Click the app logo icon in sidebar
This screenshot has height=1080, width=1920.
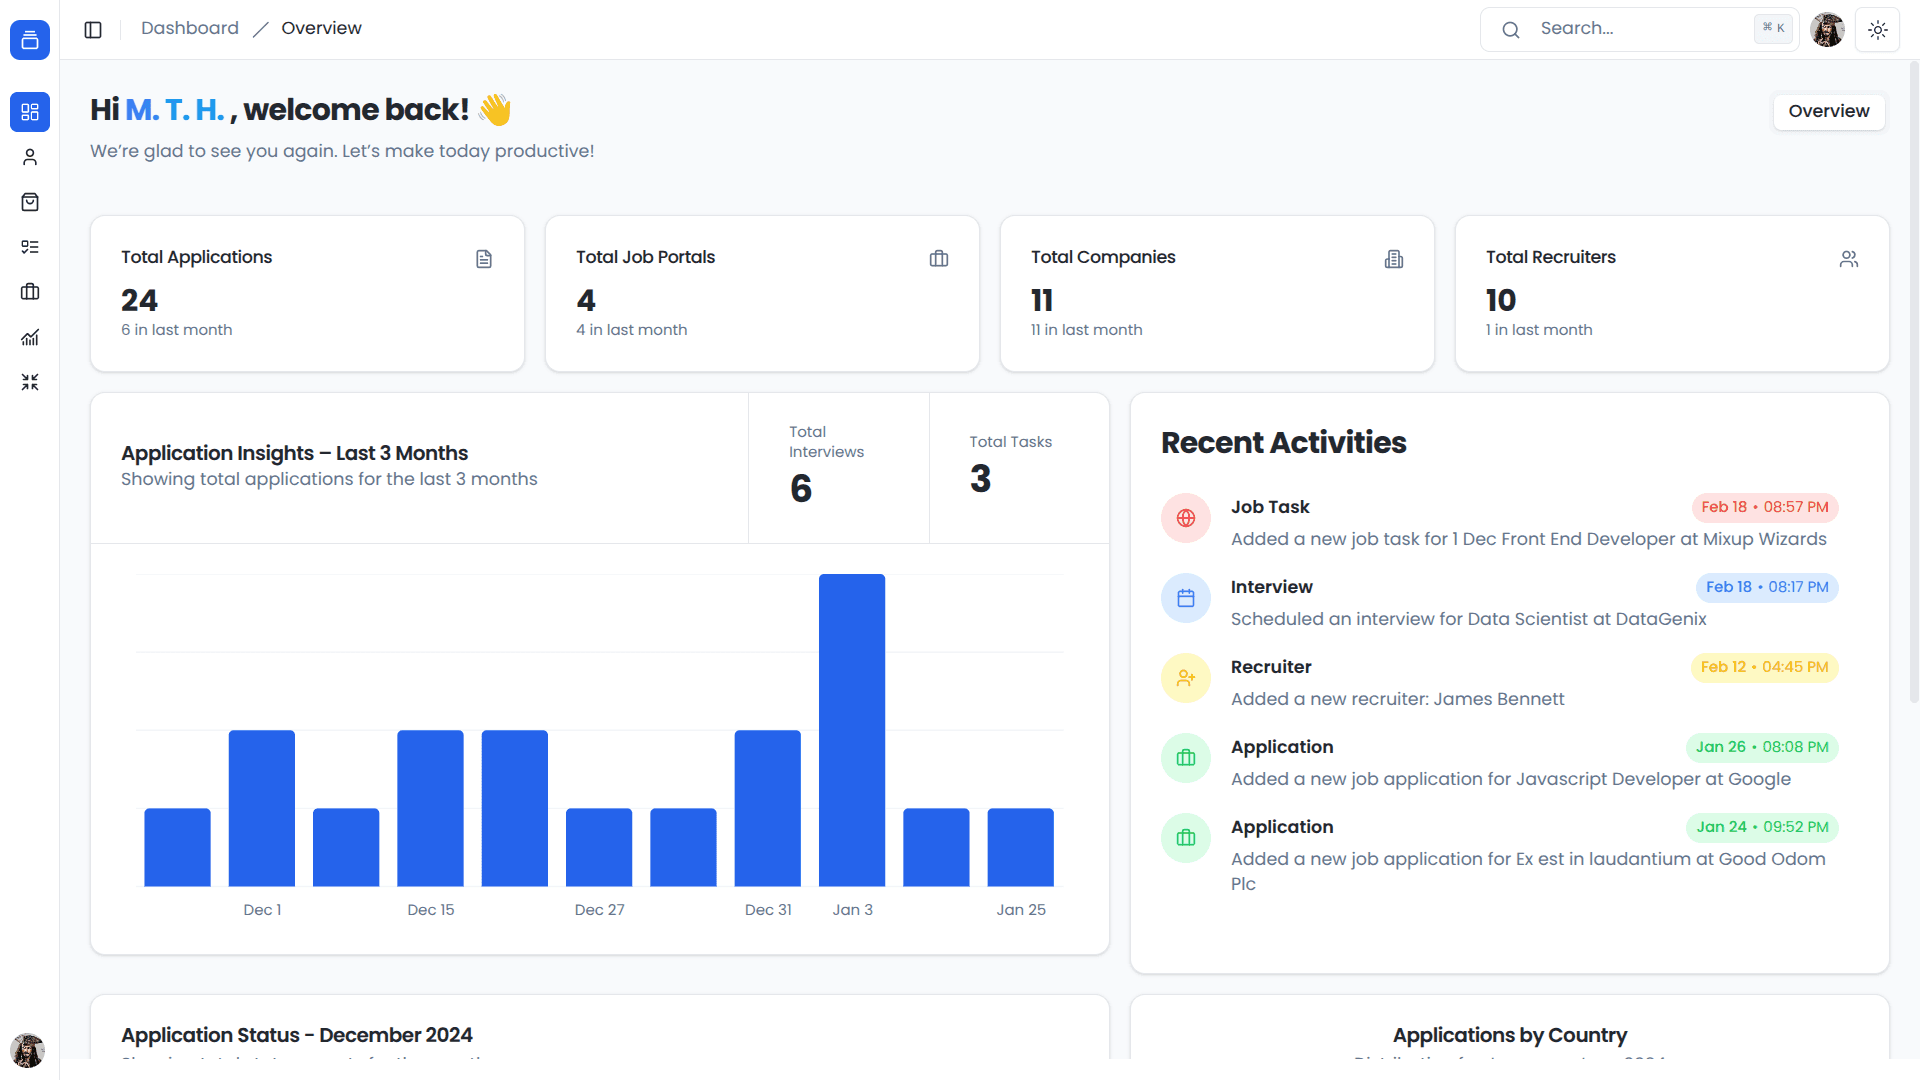pyautogui.click(x=30, y=40)
